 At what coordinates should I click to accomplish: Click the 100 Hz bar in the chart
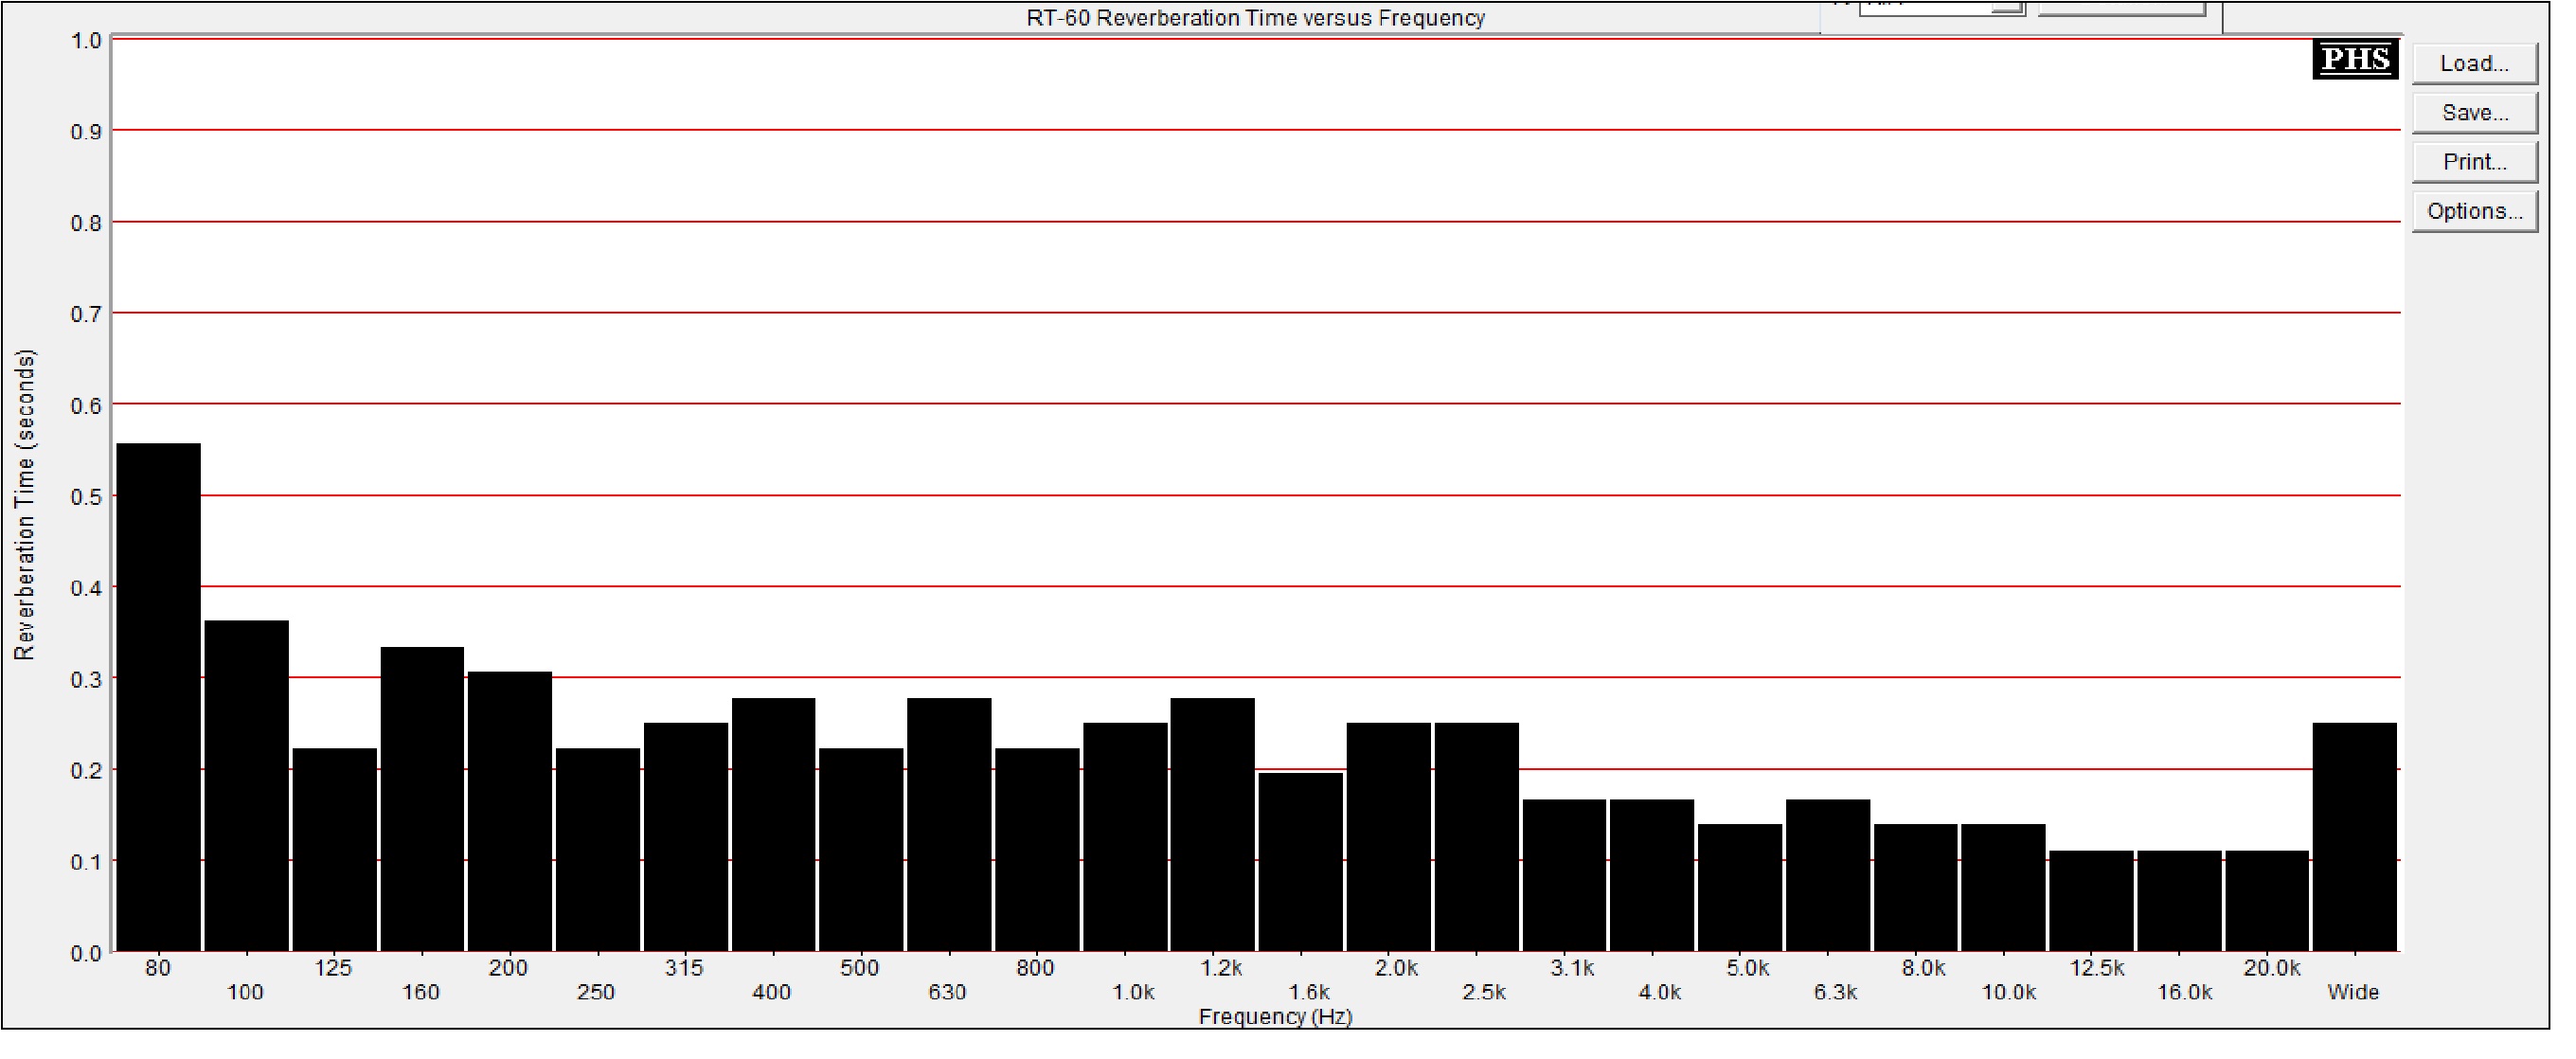[246, 786]
